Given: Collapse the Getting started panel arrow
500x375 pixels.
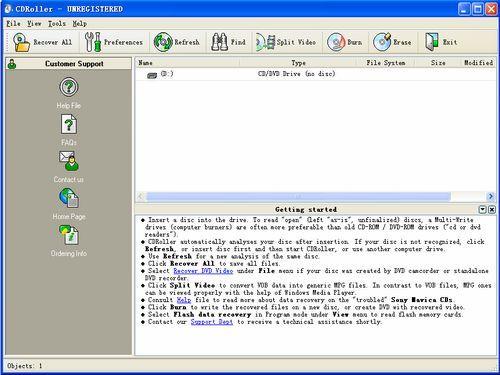Looking at the screenshot, I should pyautogui.click(x=482, y=209).
